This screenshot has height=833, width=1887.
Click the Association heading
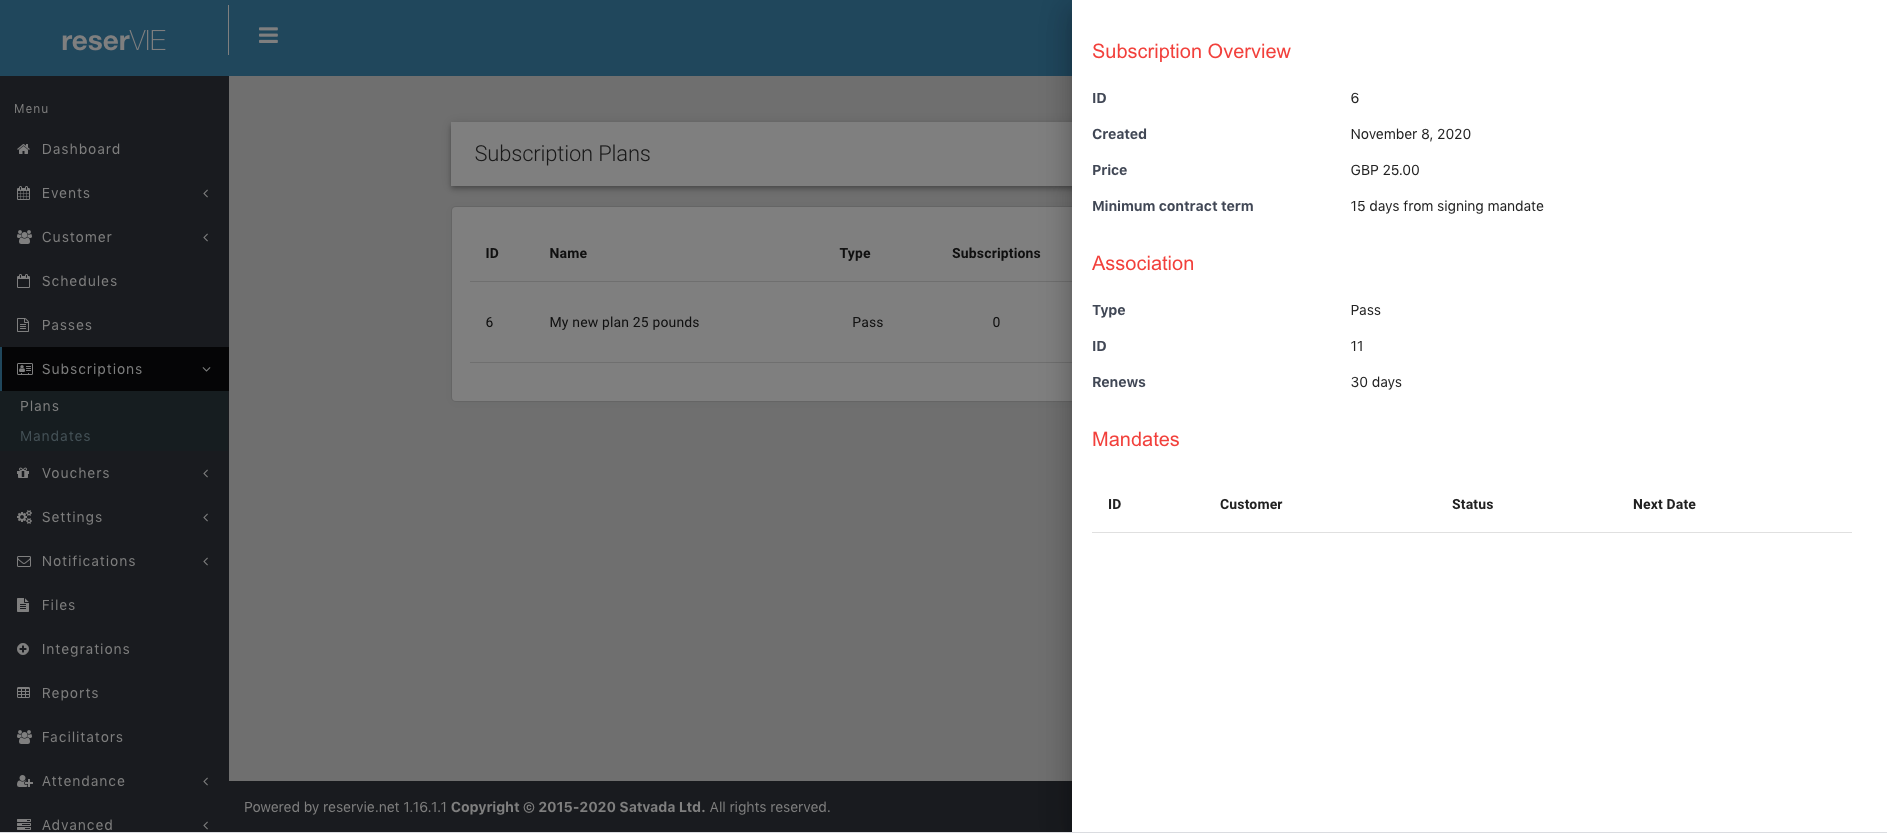1143,263
